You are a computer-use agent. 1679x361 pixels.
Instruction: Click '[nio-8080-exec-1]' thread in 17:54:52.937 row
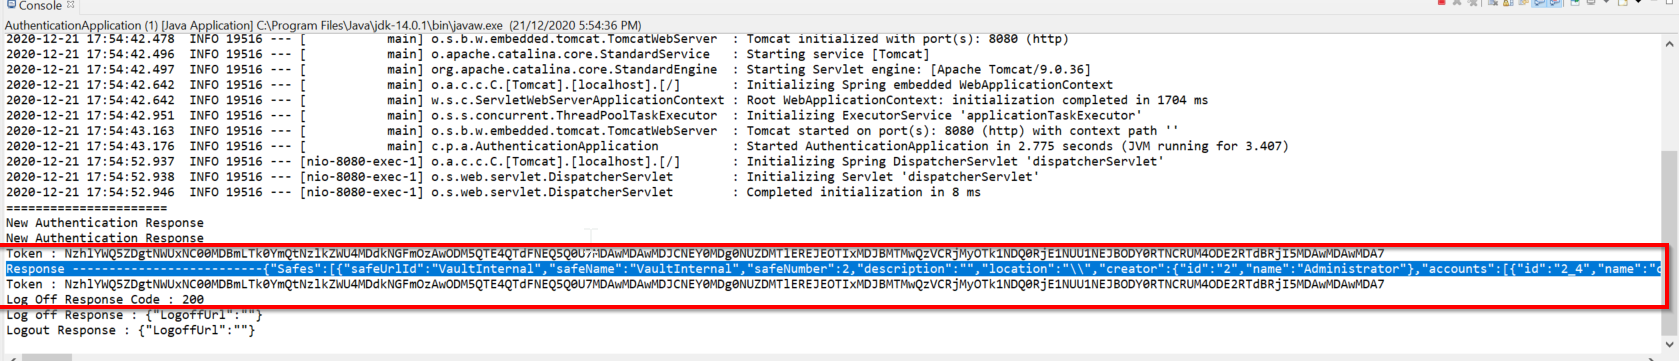(x=362, y=161)
